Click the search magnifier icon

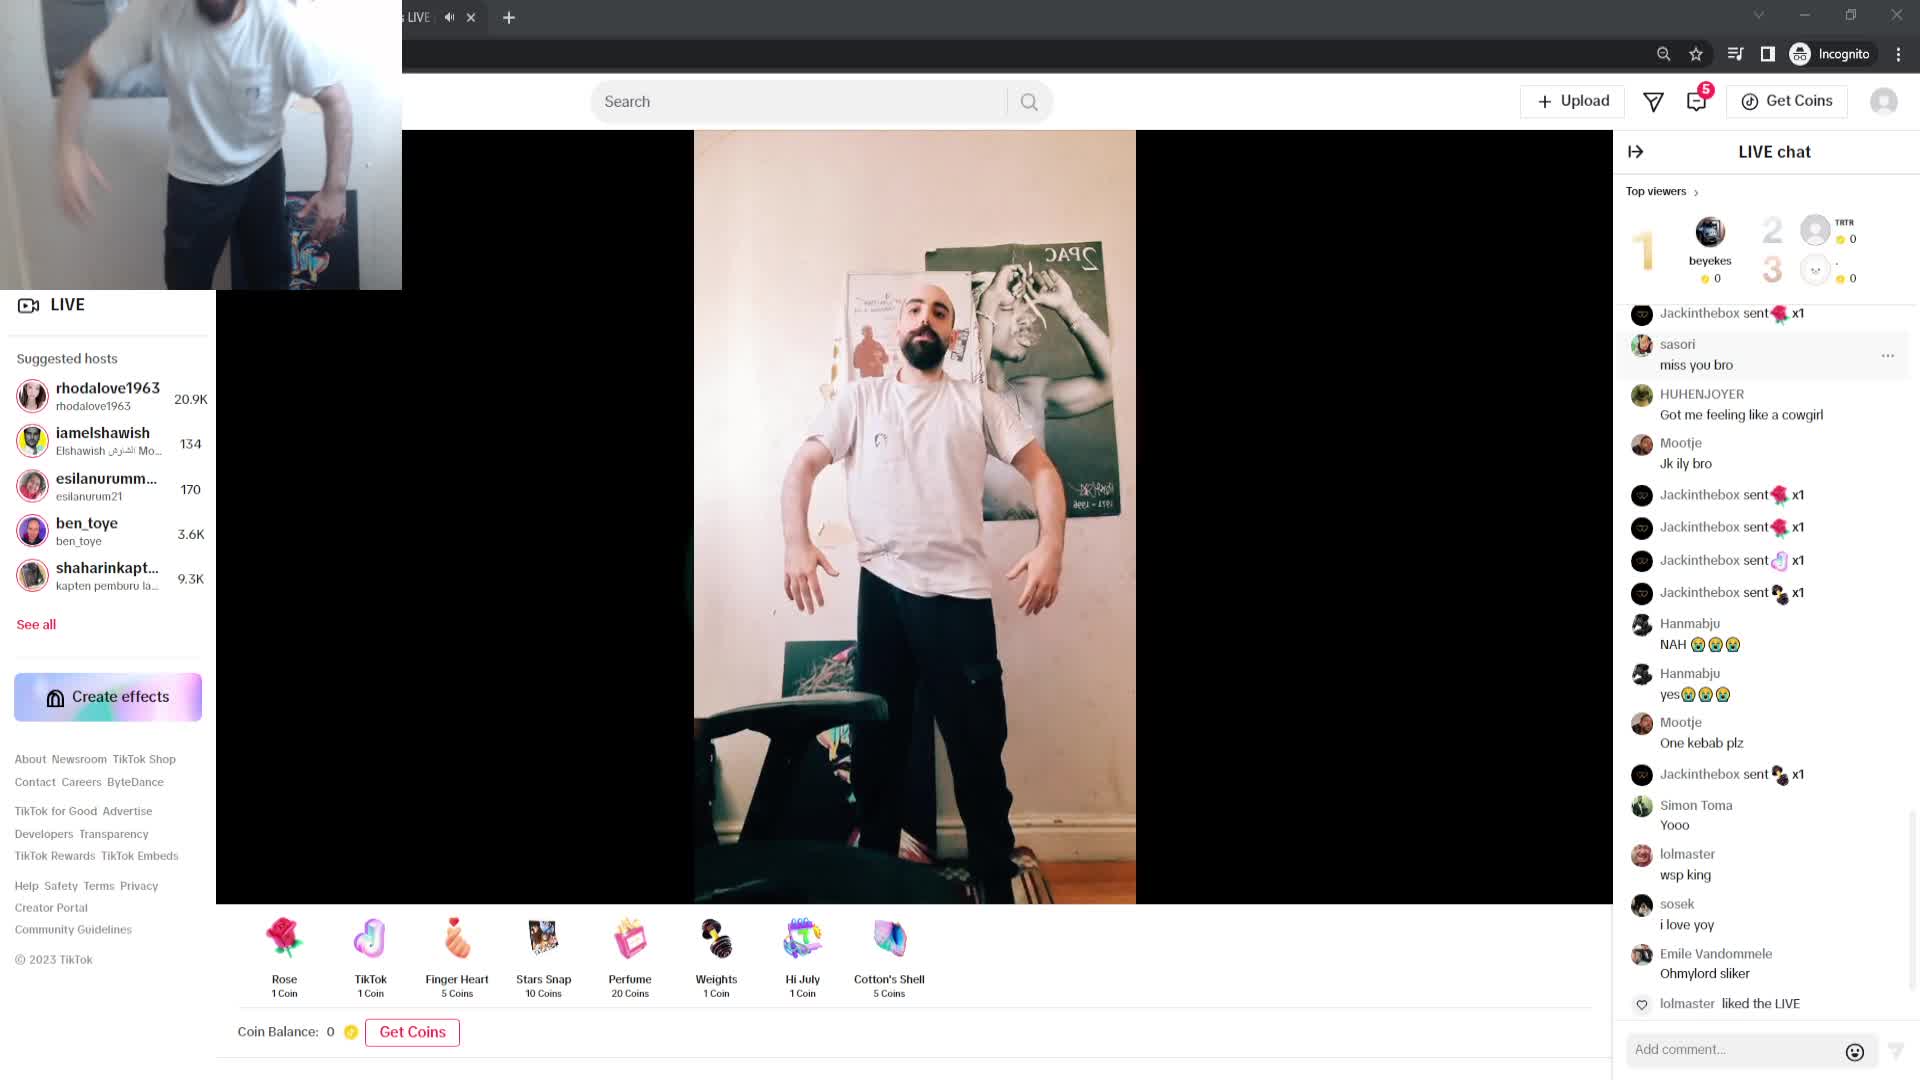click(1029, 102)
